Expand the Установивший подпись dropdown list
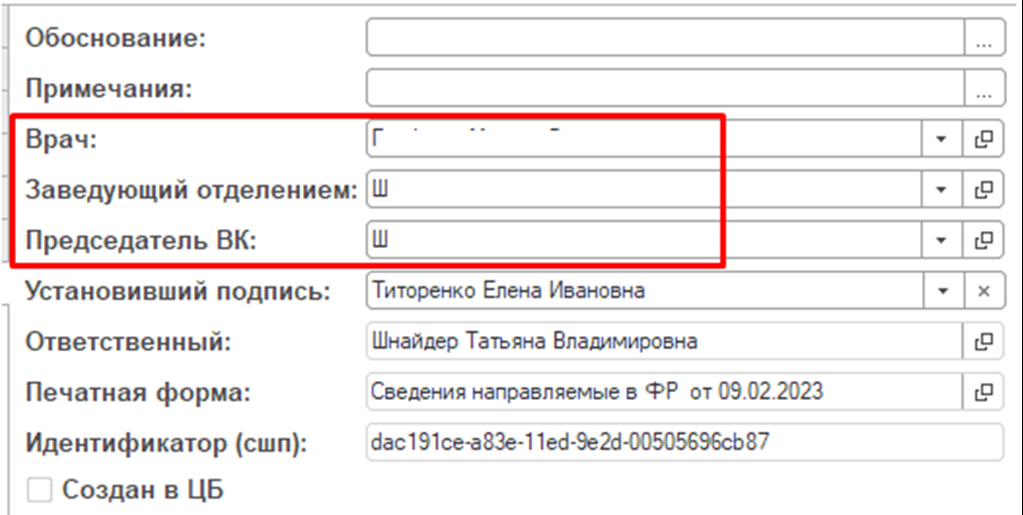 coord(940,291)
